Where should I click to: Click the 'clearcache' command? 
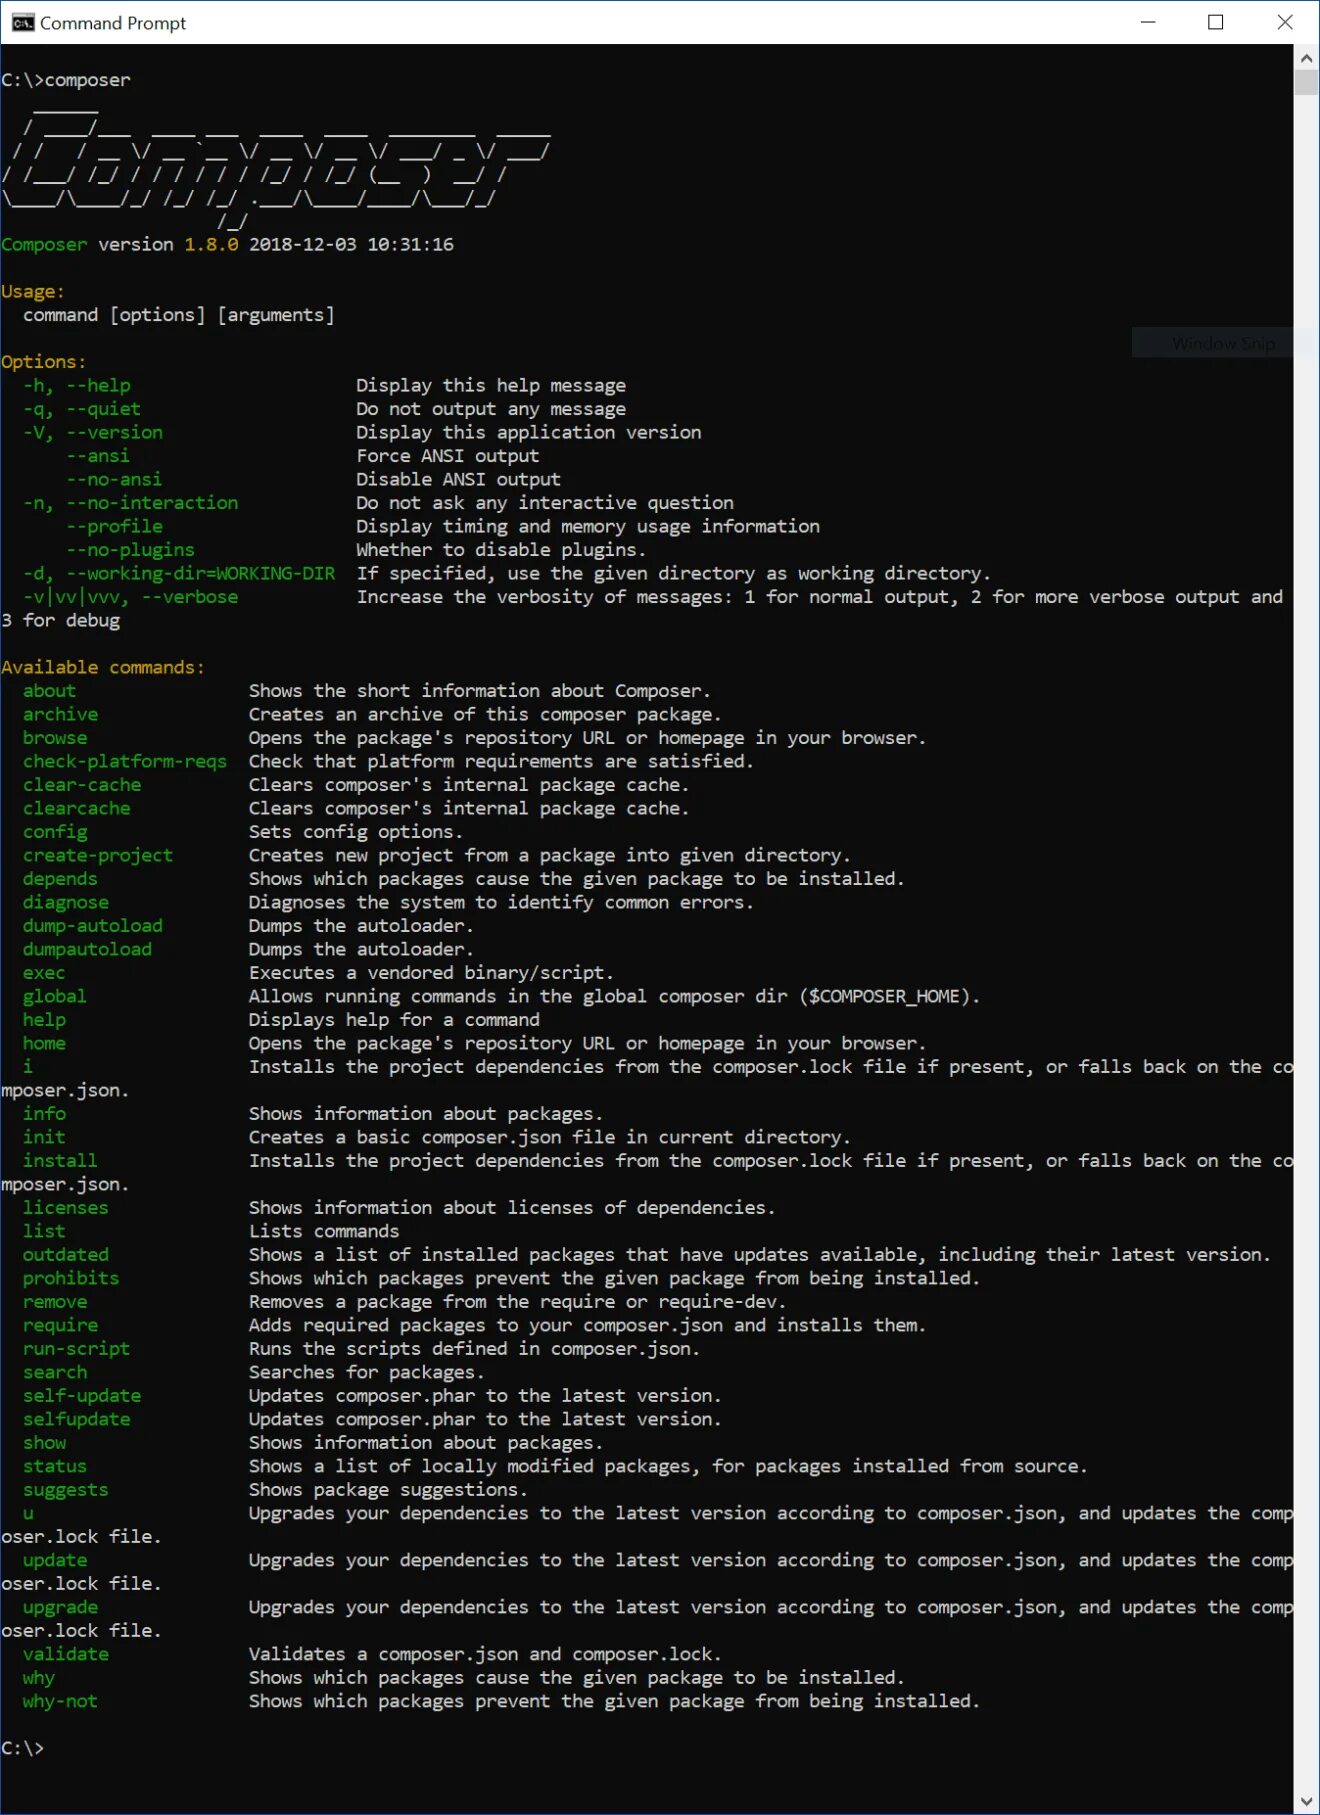77,808
